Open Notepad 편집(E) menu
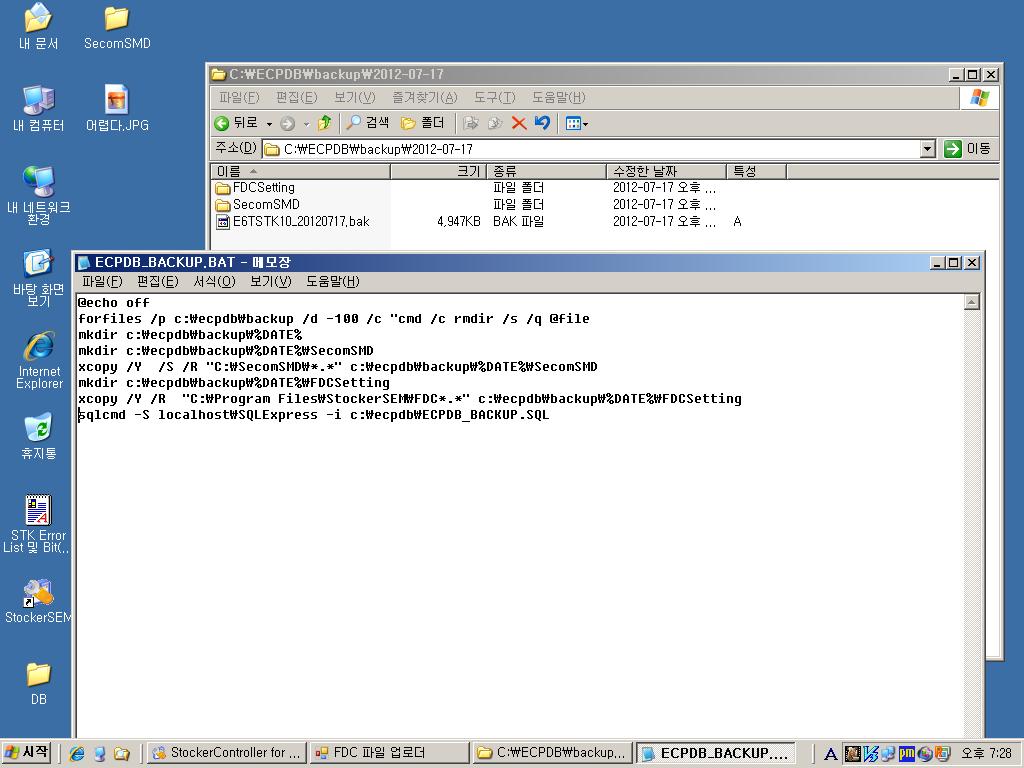 tap(157, 281)
